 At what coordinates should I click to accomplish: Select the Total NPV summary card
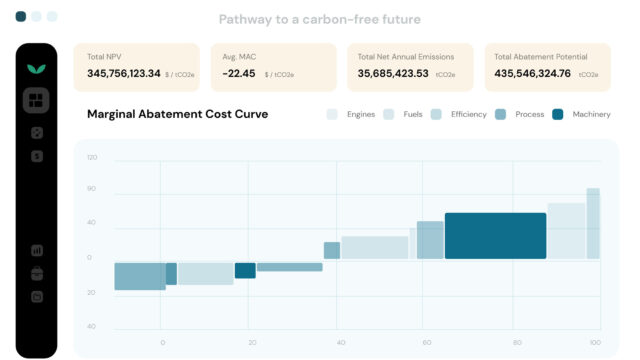(x=137, y=67)
